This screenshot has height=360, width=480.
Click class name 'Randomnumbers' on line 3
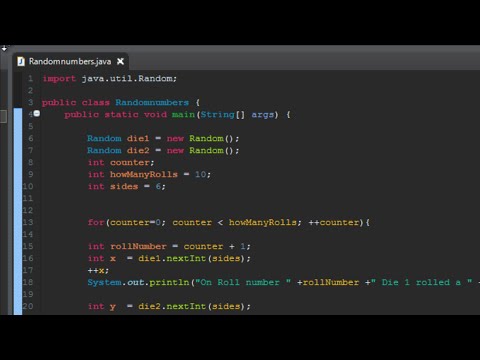[x=152, y=102]
